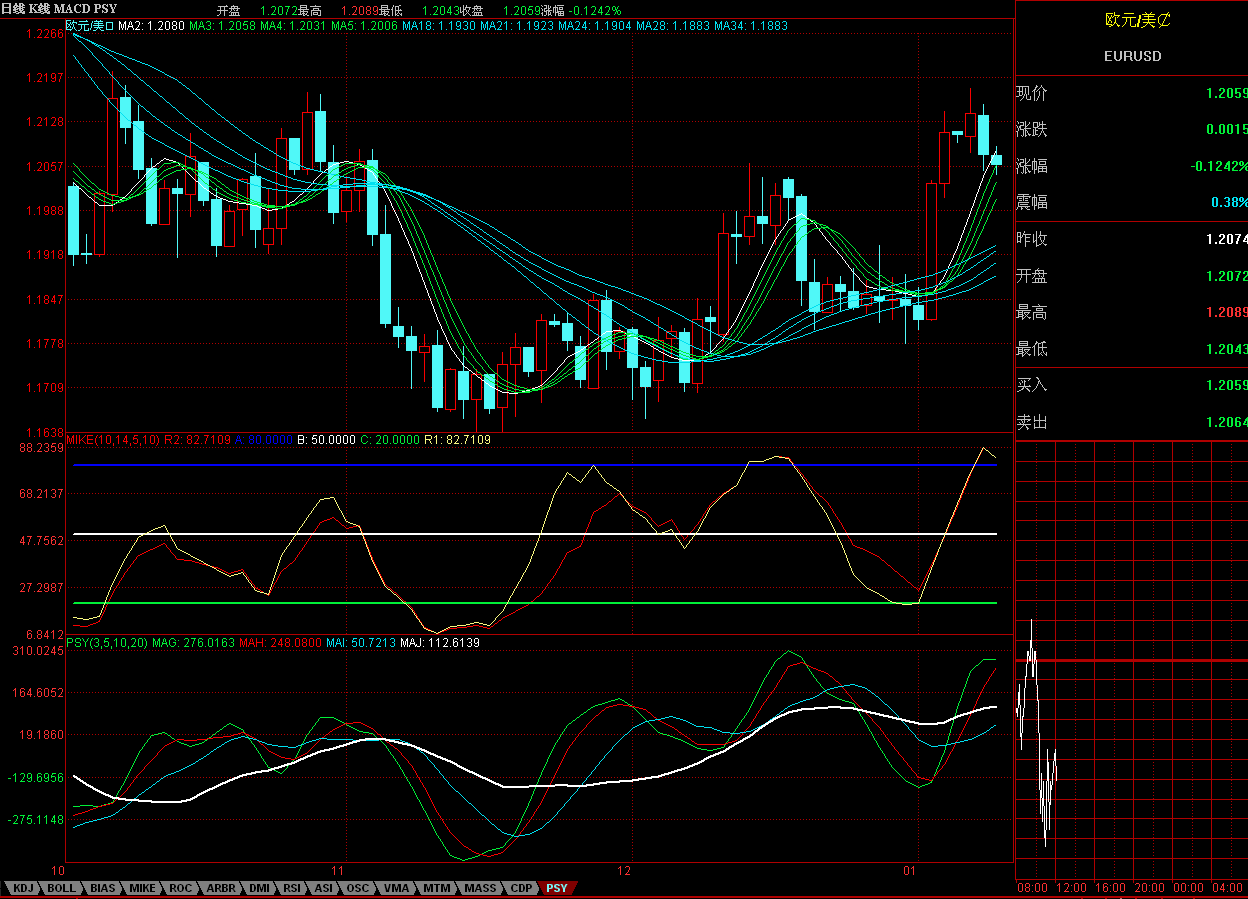Open the ARBR indicator tab
1248x899 pixels.
[222, 888]
